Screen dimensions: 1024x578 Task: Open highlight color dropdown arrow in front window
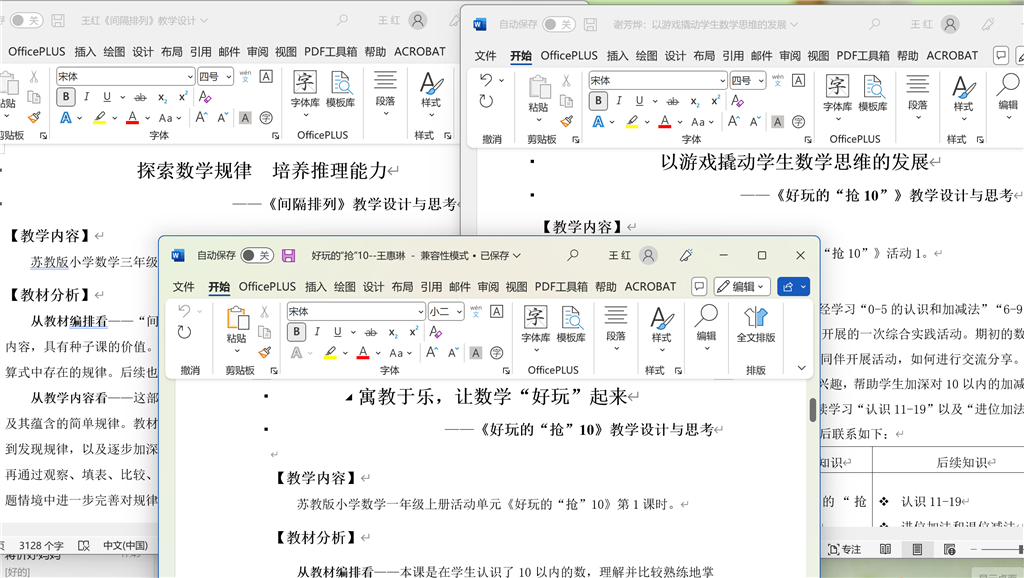point(345,353)
